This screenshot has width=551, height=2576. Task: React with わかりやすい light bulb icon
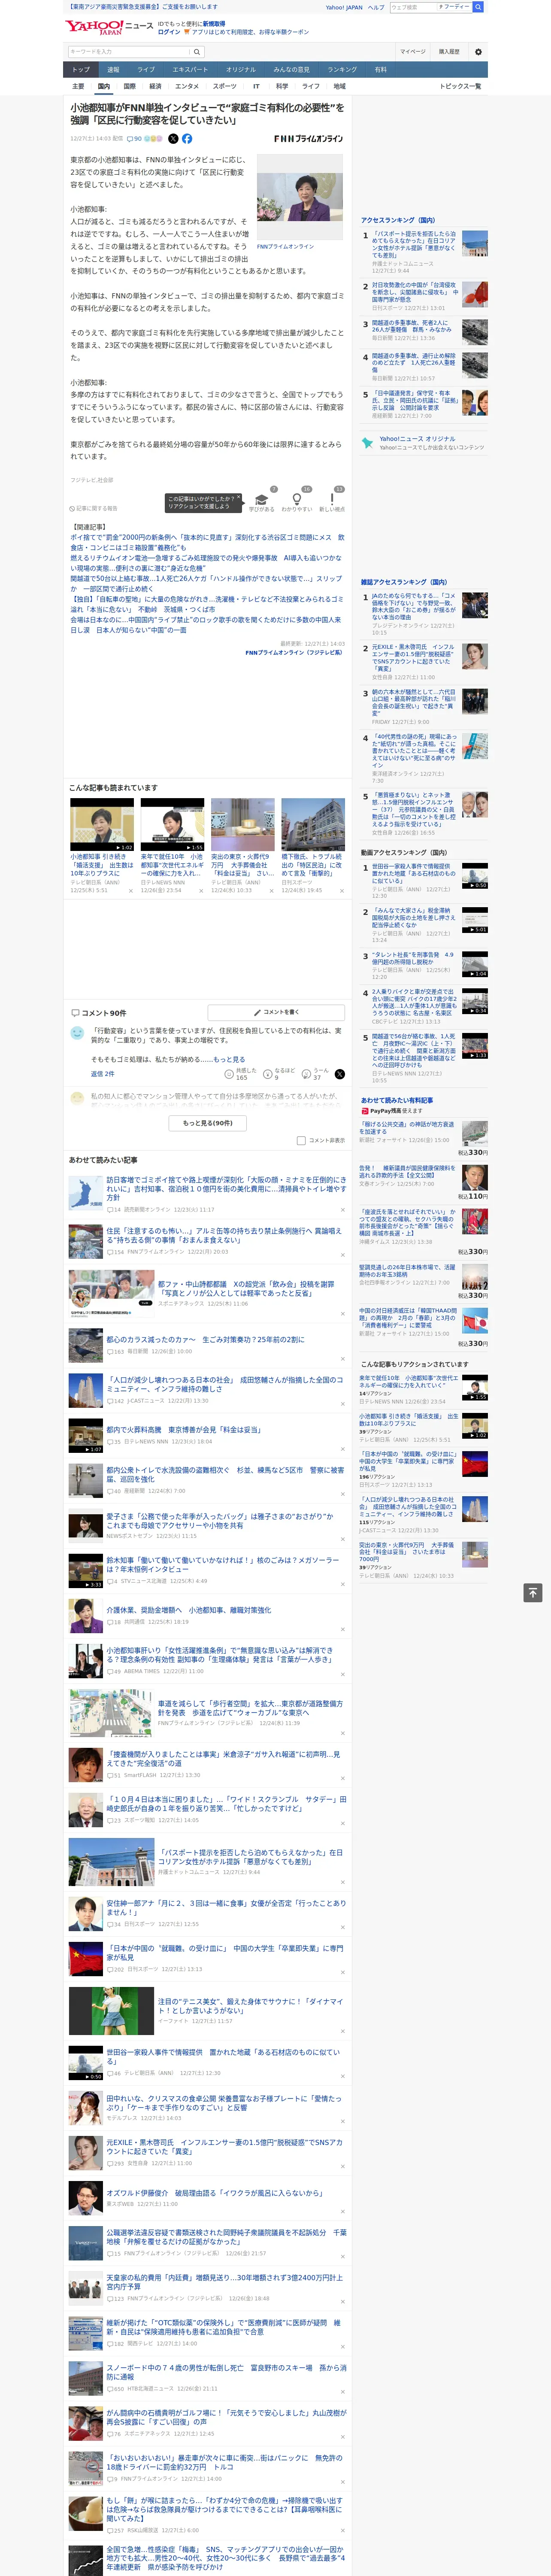tap(297, 498)
